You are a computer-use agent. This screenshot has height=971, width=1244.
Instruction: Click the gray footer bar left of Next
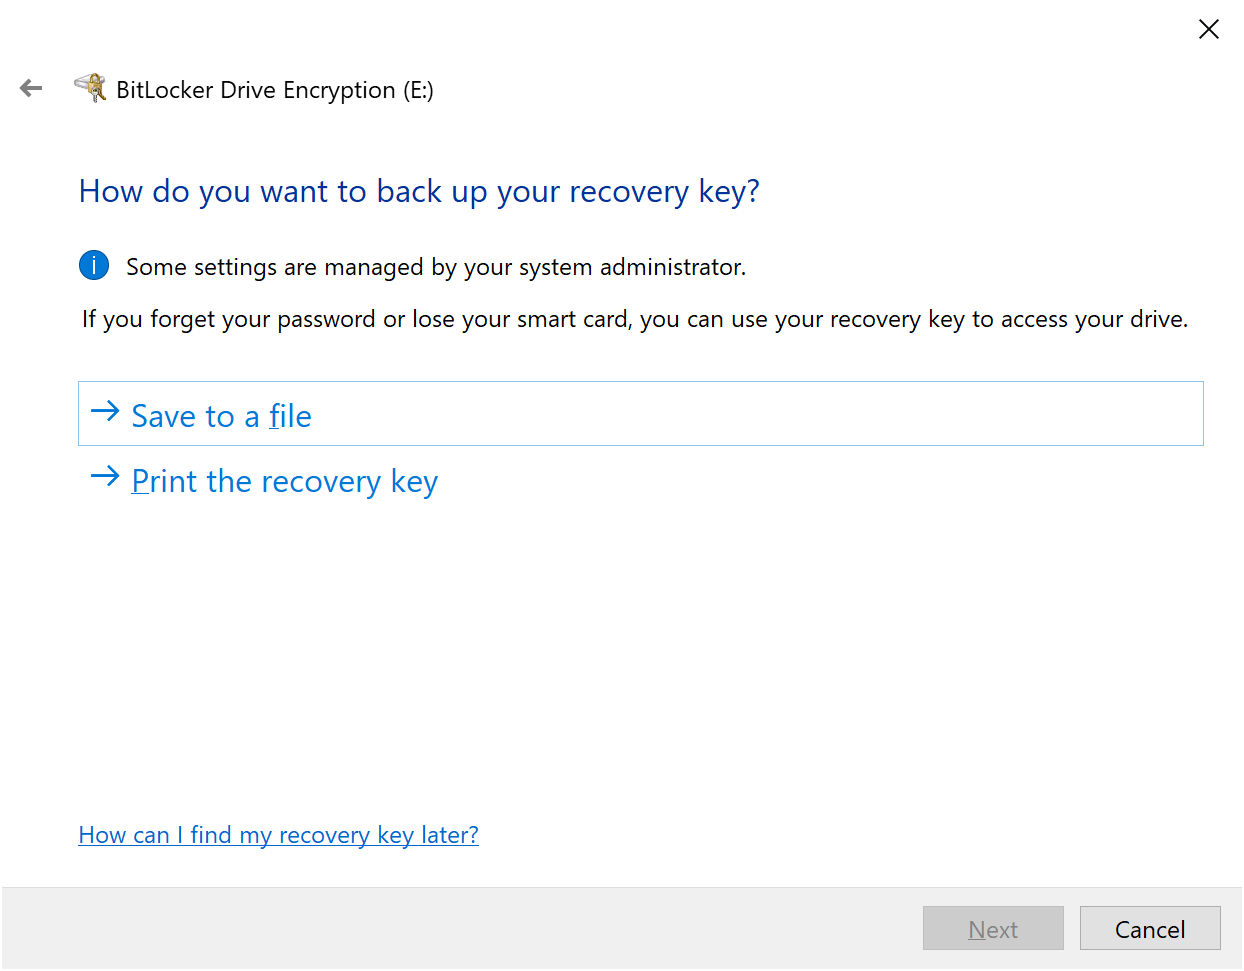pyautogui.click(x=460, y=929)
